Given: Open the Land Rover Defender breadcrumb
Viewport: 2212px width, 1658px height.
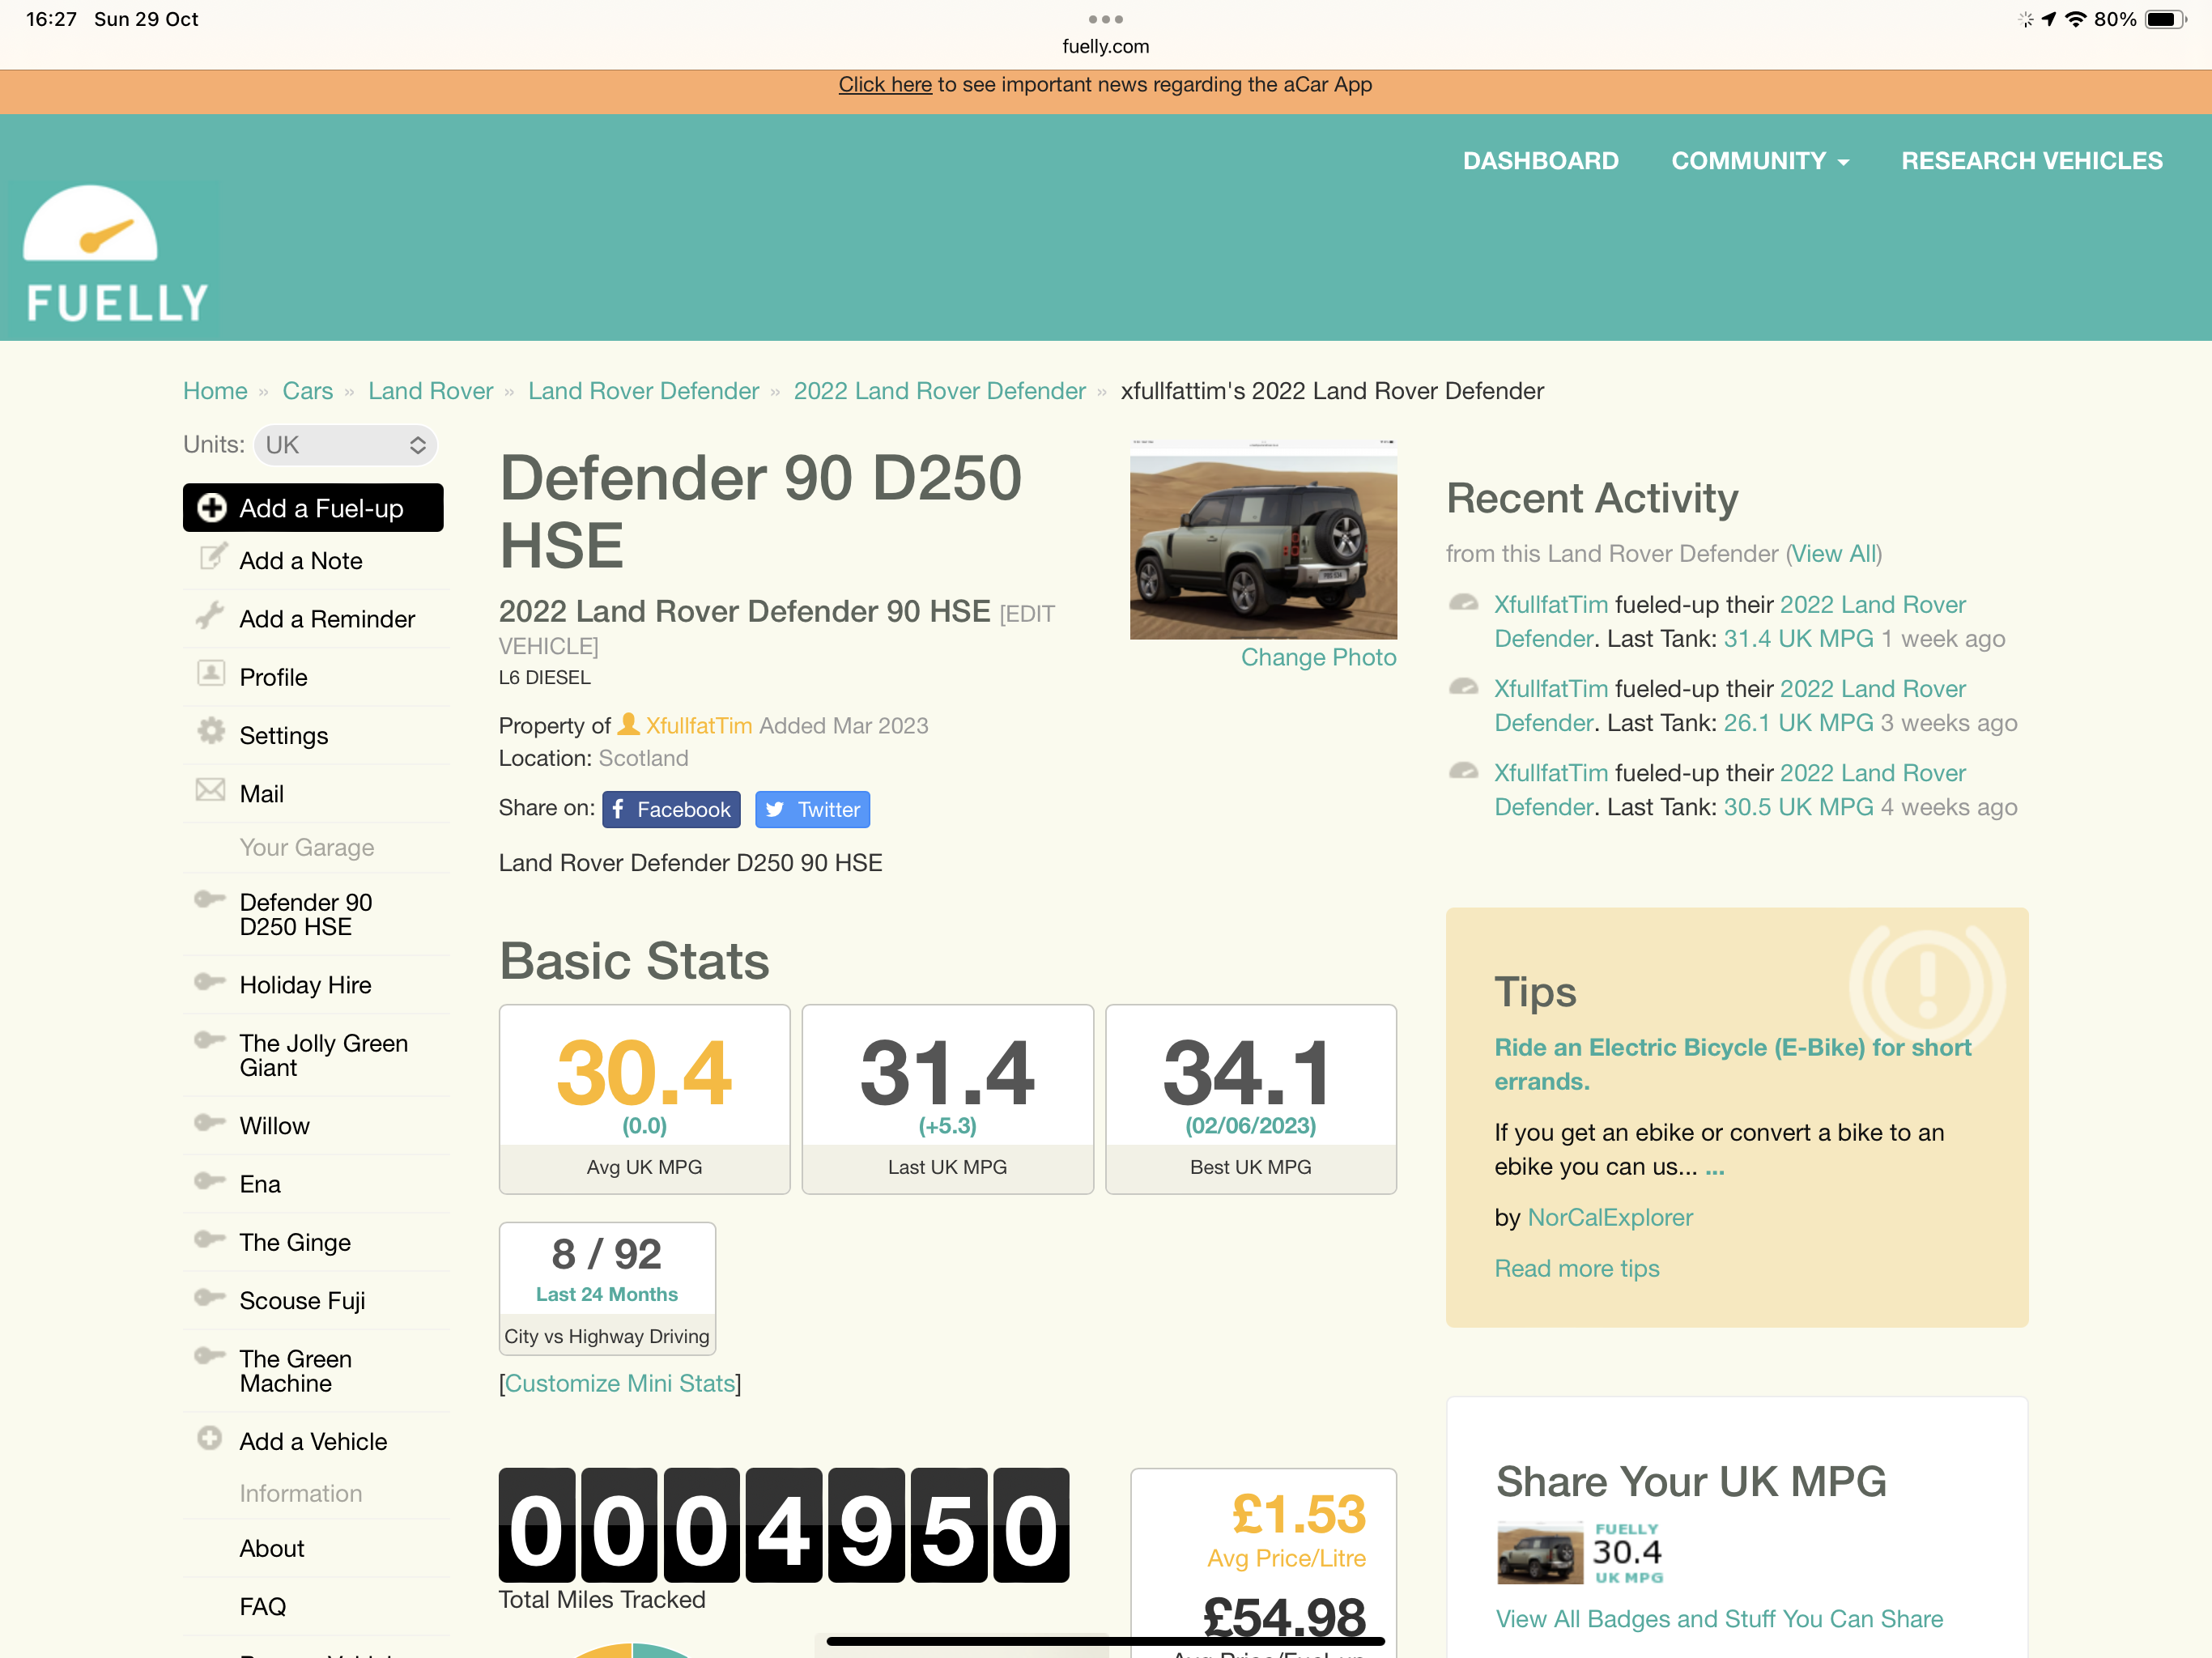Looking at the screenshot, I should click(644, 391).
